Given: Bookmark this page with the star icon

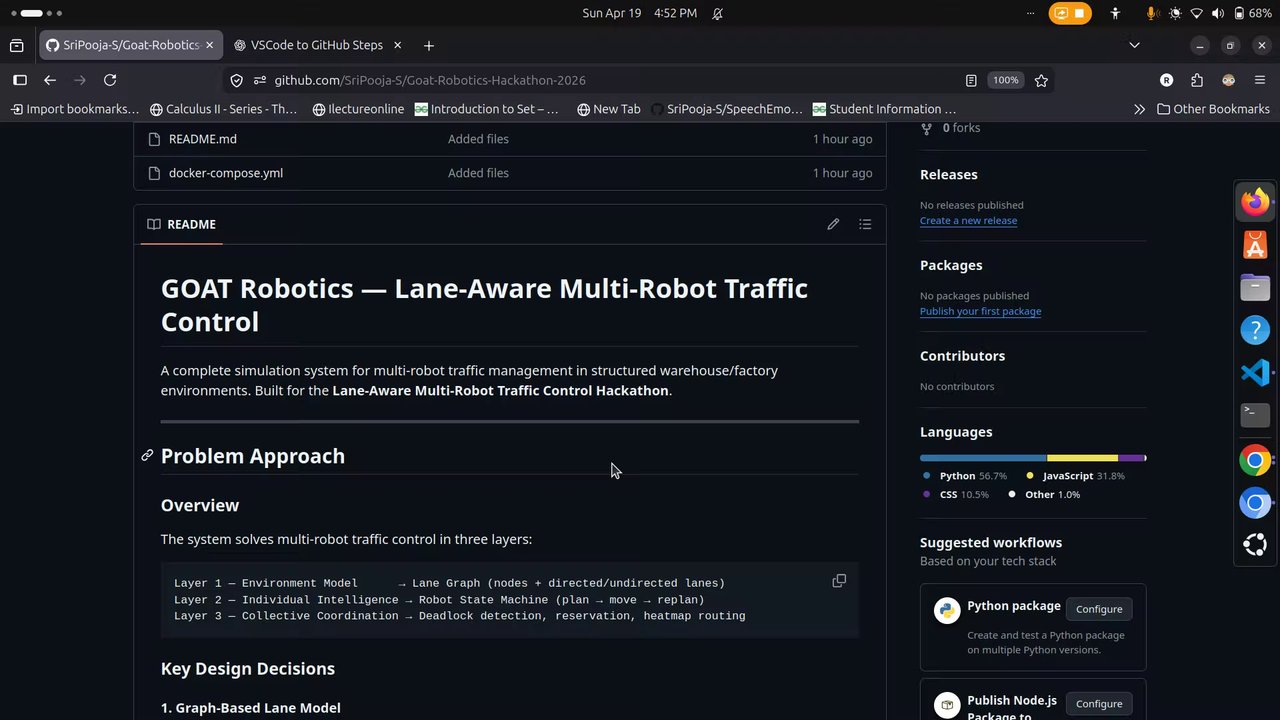Looking at the screenshot, I should click(1041, 80).
